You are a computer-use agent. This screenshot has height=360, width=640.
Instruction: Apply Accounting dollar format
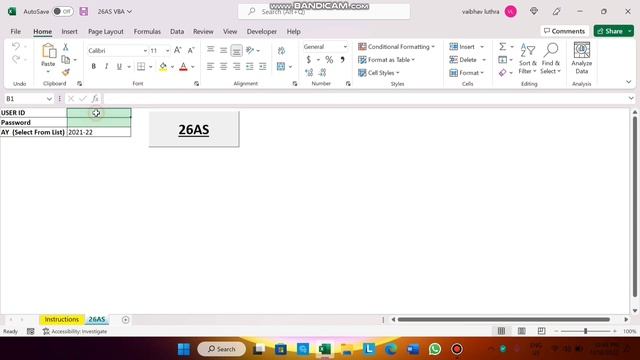(x=309, y=60)
